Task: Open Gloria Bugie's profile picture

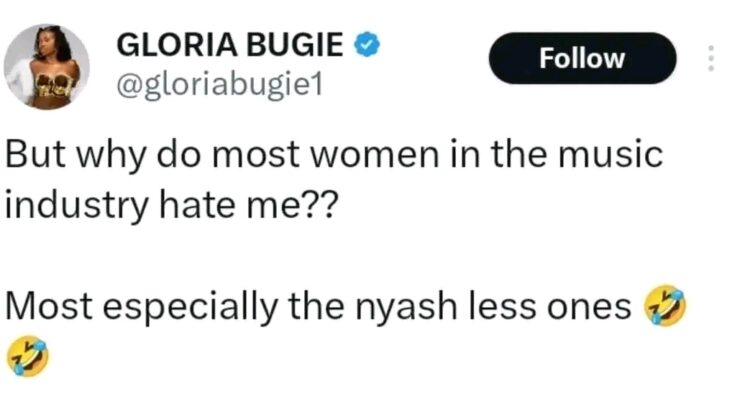Action: pyautogui.click(x=47, y=66)
